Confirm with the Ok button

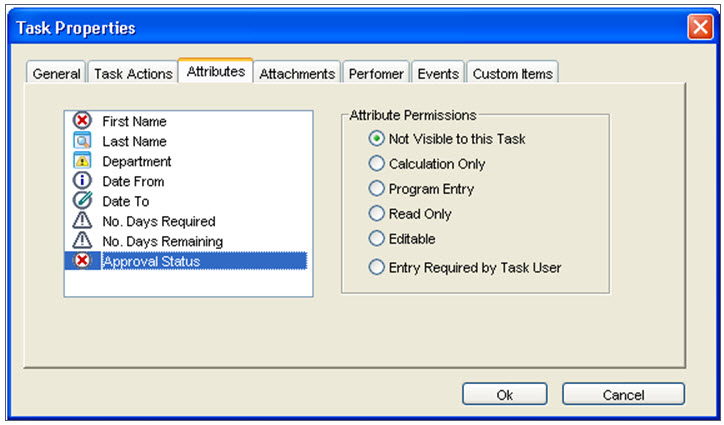[505, 394]
